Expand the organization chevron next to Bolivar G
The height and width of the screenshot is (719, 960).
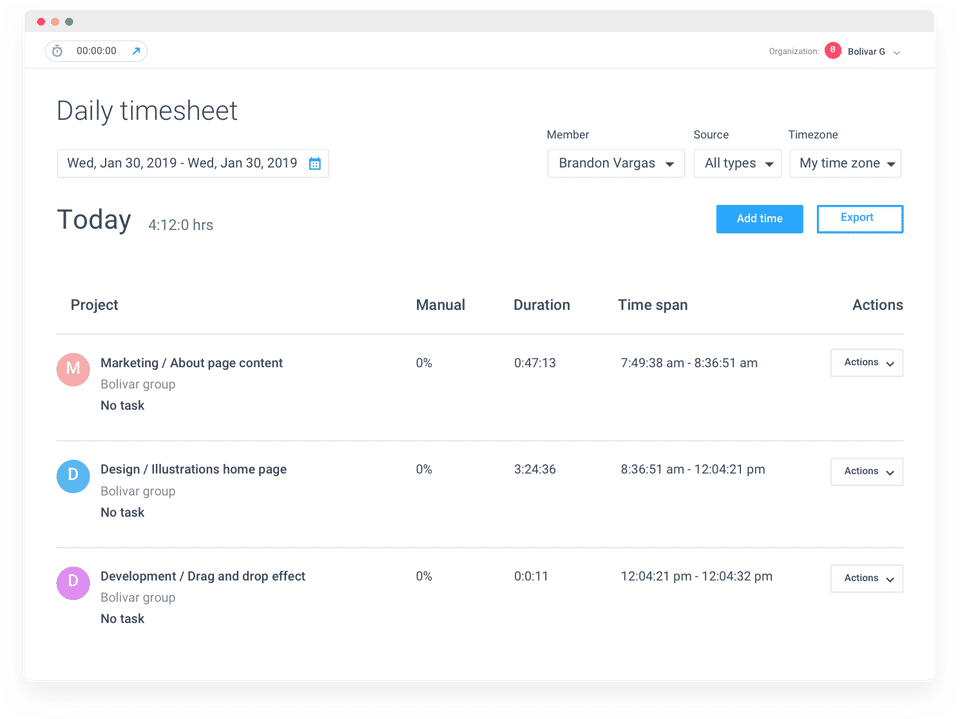[896, 53]
